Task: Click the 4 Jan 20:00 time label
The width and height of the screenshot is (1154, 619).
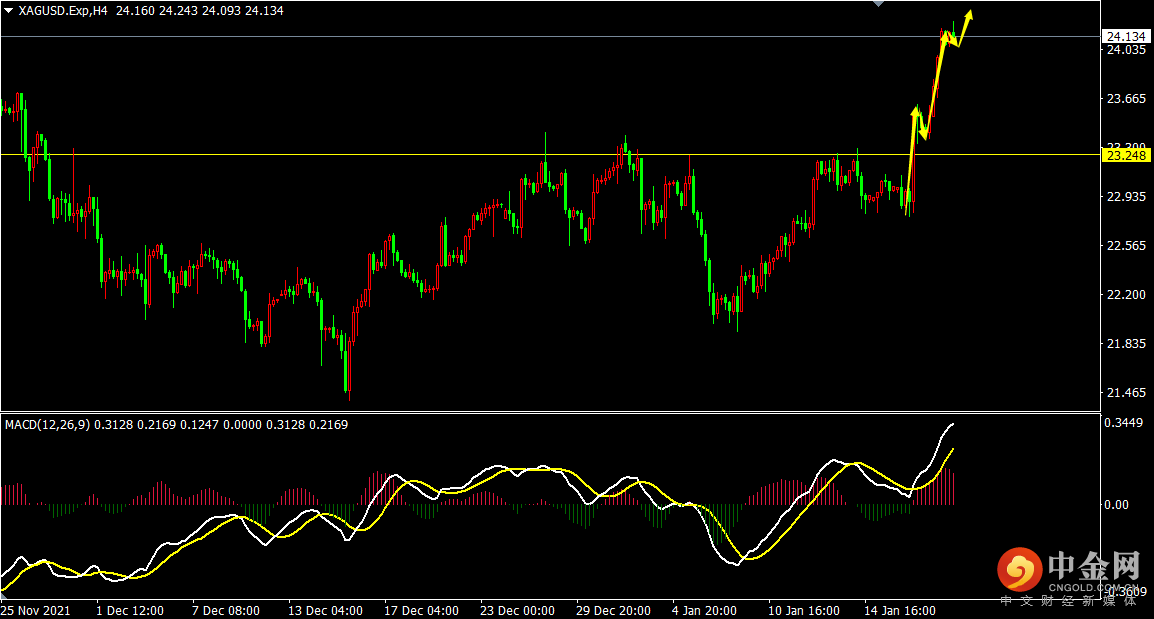Action: [x=705, y=610]
